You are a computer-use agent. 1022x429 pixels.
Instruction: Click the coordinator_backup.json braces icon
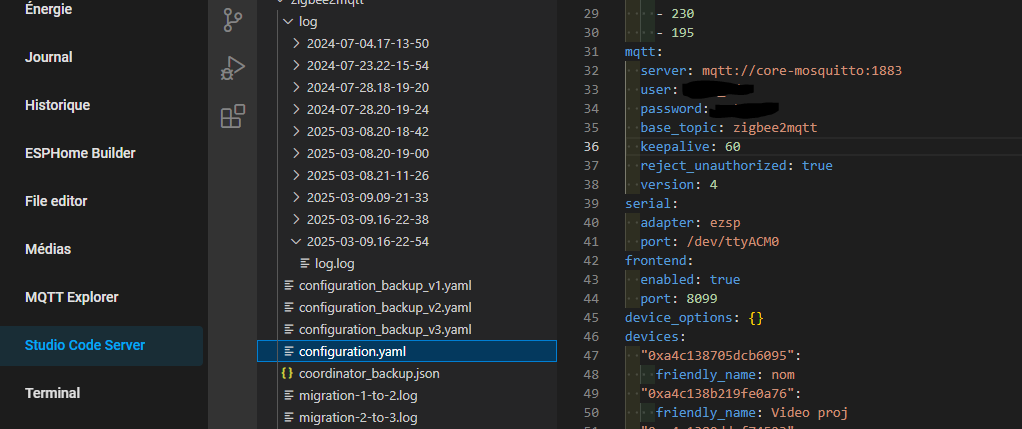point(289,373)
